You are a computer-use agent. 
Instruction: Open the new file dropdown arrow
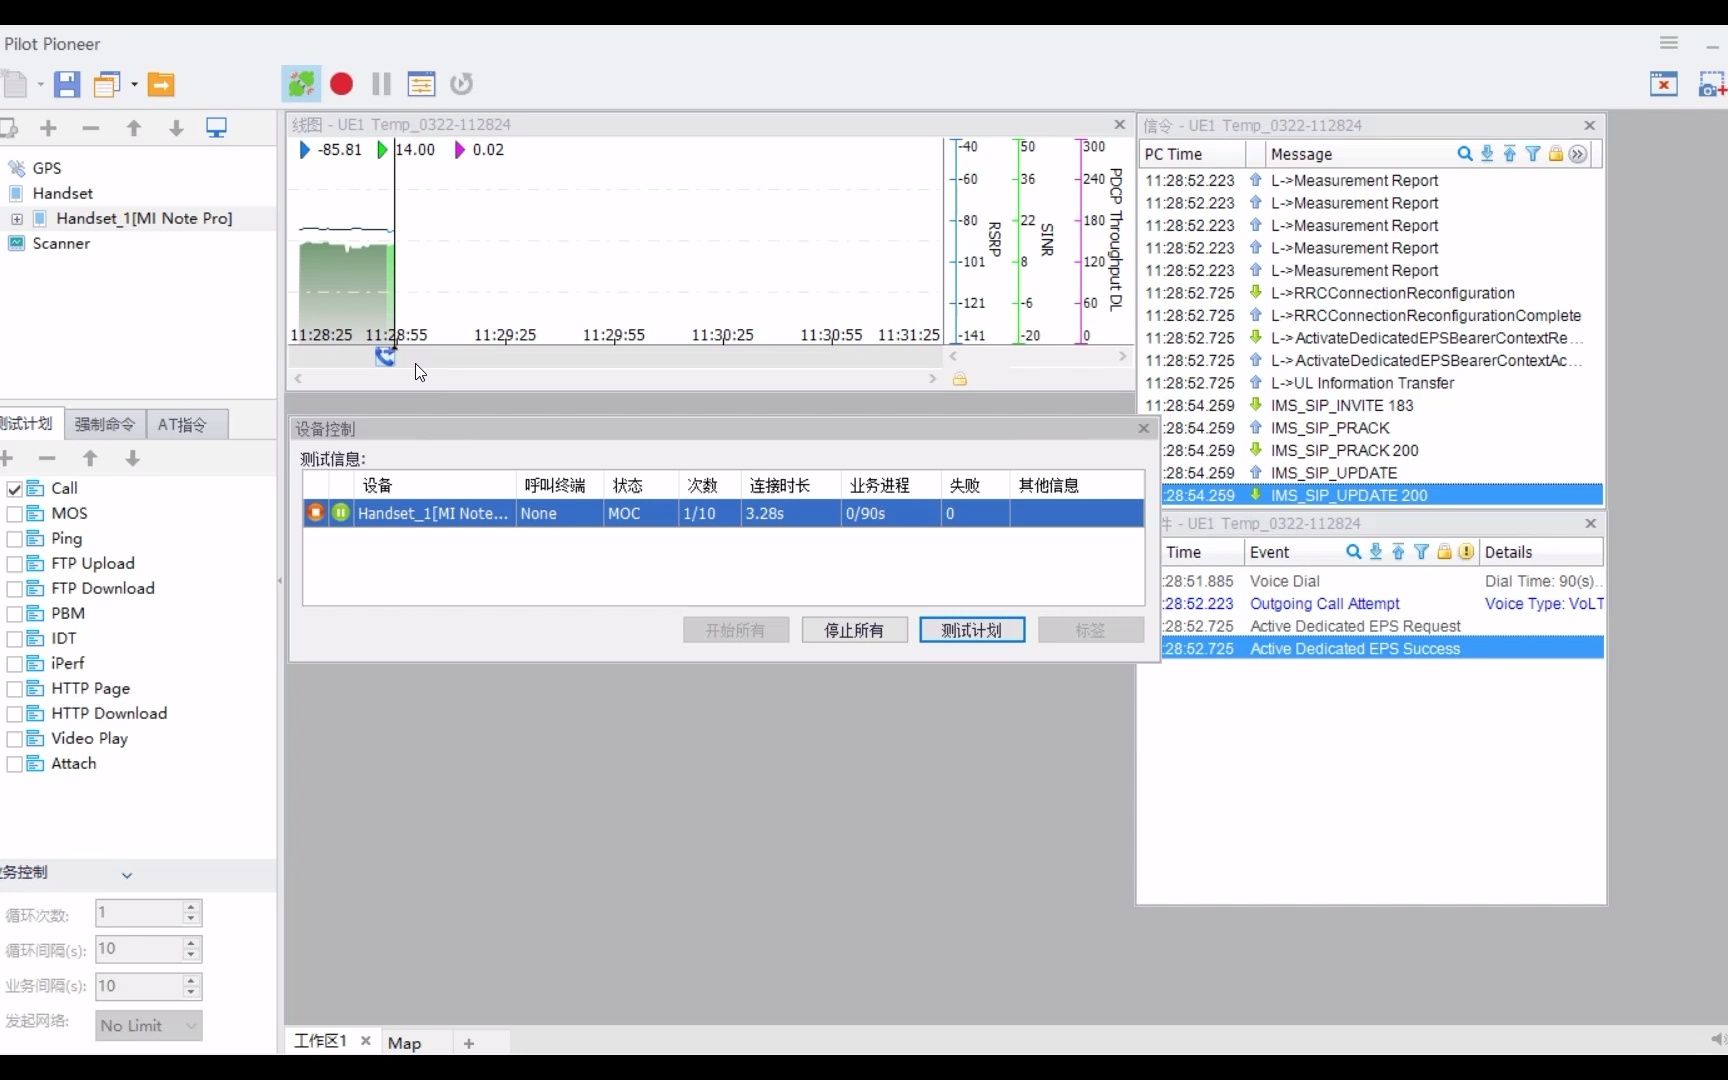(x=41, y=85)
